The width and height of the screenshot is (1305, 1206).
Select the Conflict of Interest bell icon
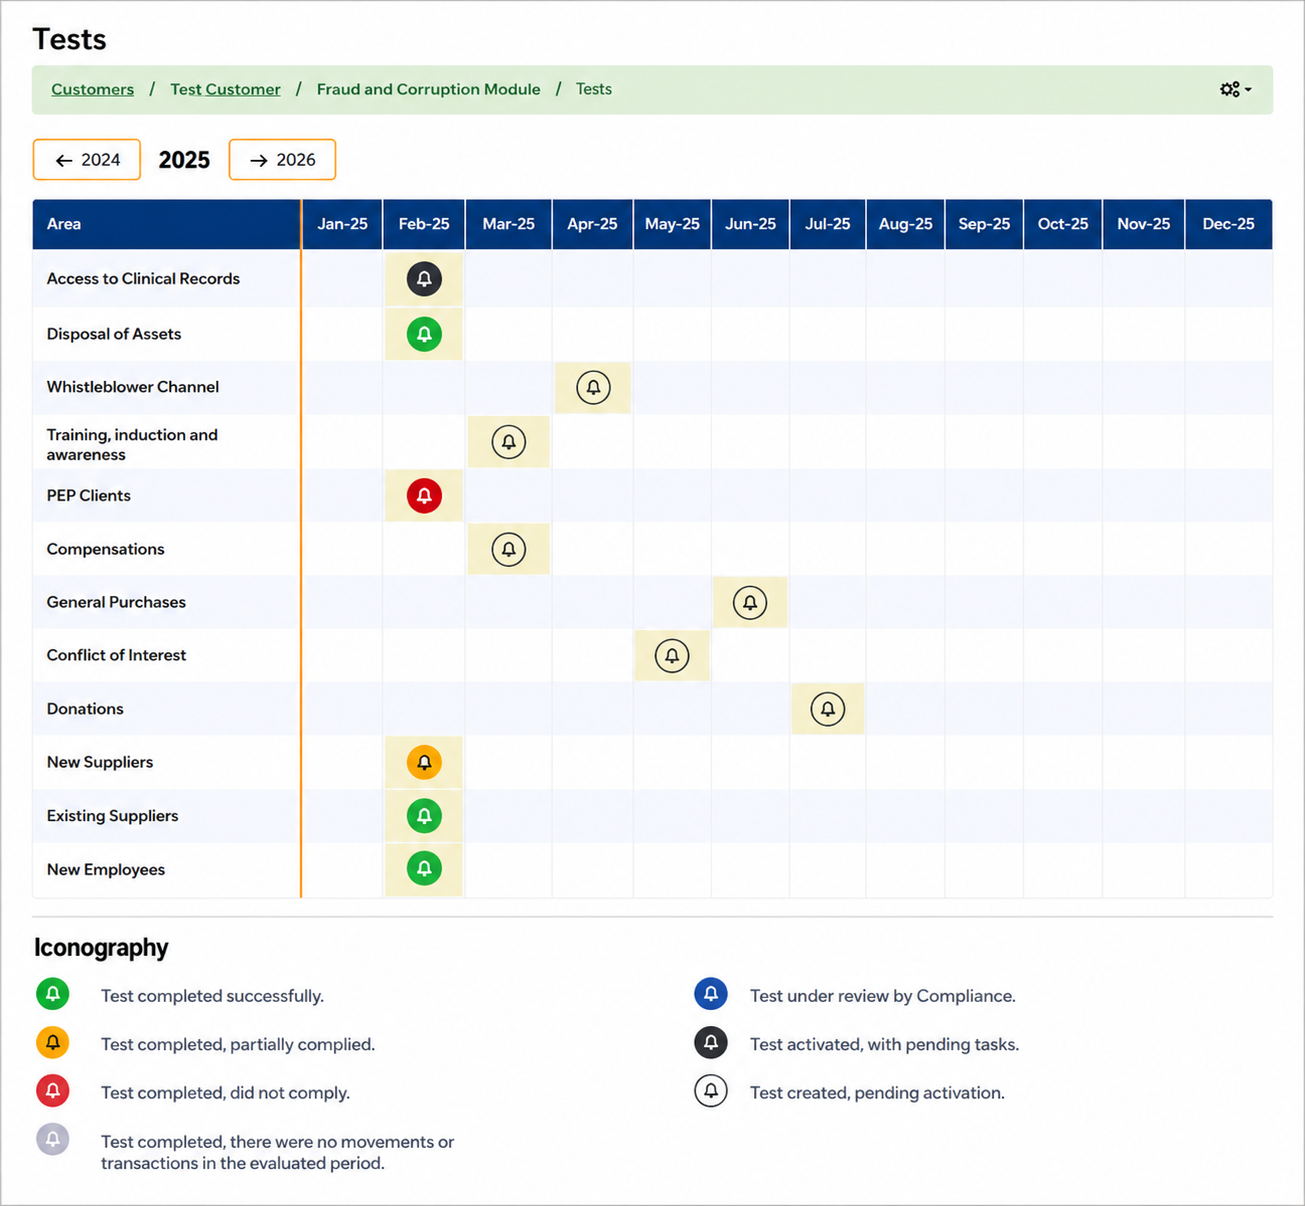pyautogui.click(x=672, y=656)
